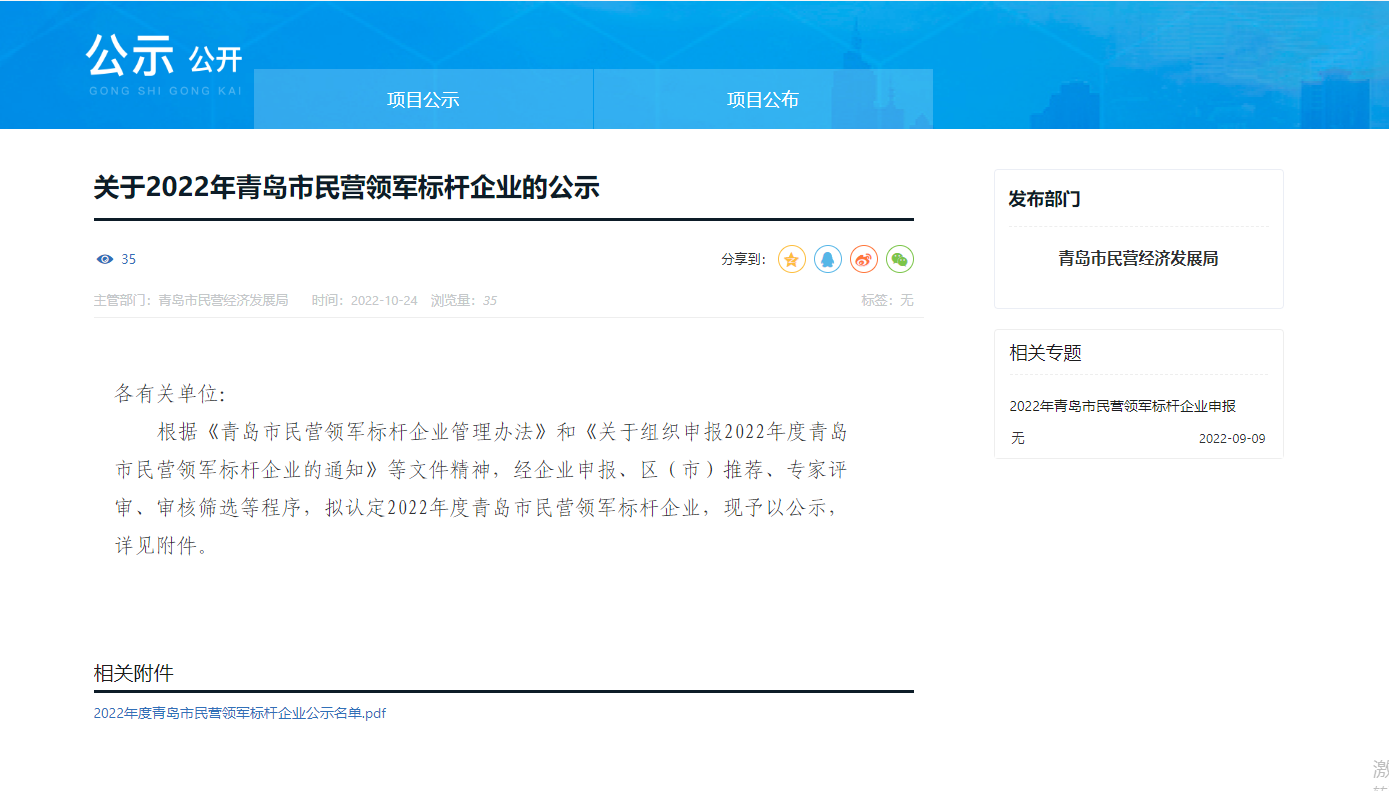Click the 标签：无 label
Viewport: 1389px width, 791px height.
click(887, 301)
